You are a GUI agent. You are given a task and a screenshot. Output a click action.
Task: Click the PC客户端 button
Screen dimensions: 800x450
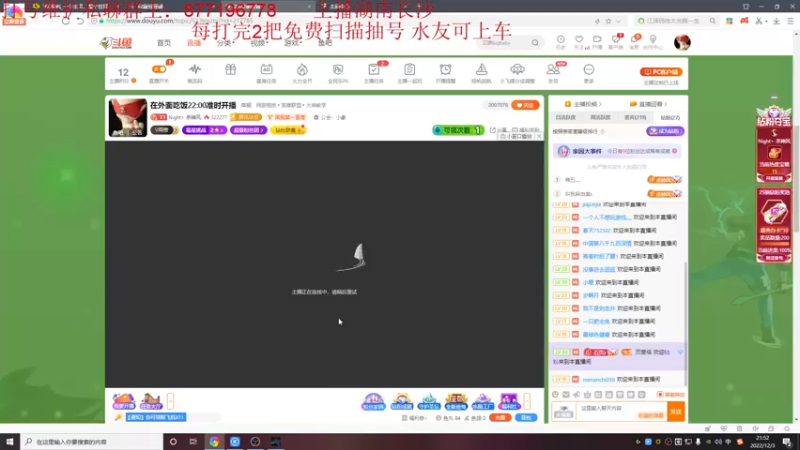point(661,72)
